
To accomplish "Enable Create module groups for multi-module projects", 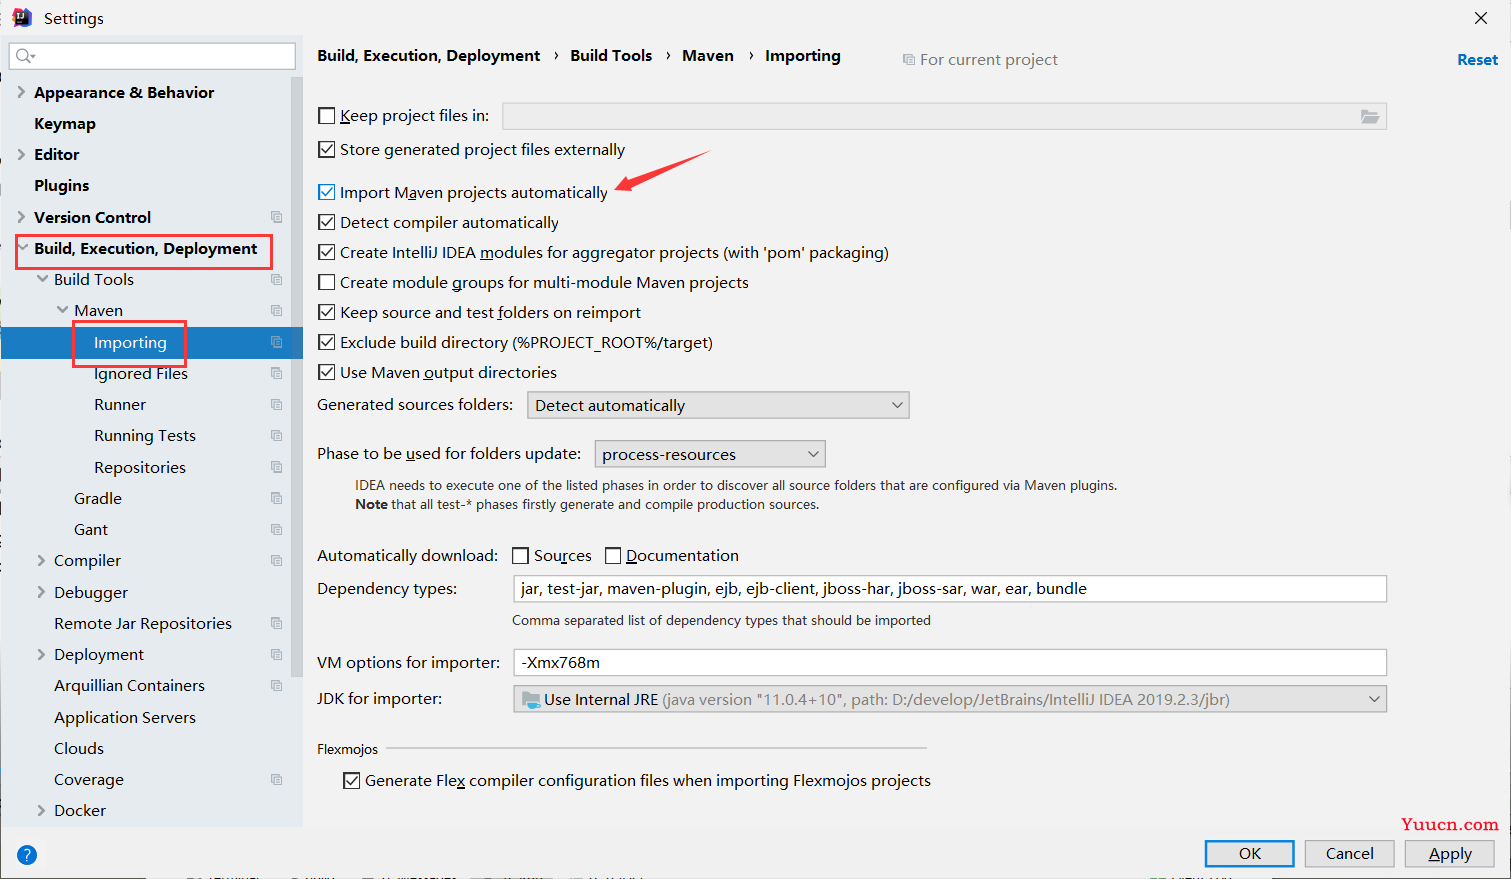I will coord(327,282).
